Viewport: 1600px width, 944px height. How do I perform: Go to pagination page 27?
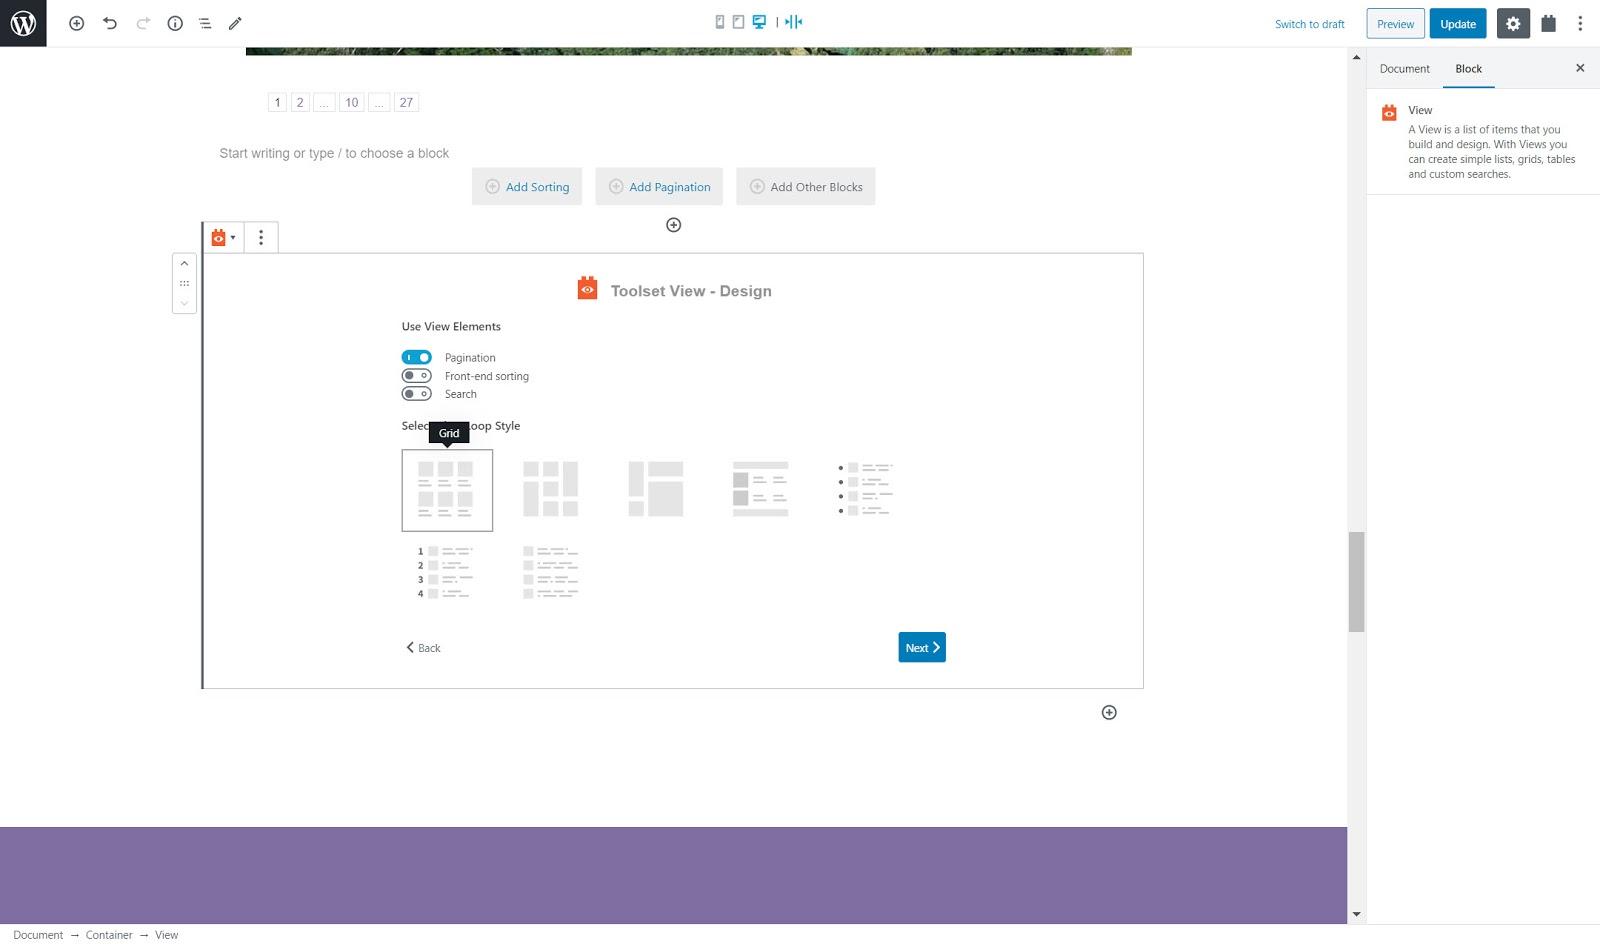point(406,102)
